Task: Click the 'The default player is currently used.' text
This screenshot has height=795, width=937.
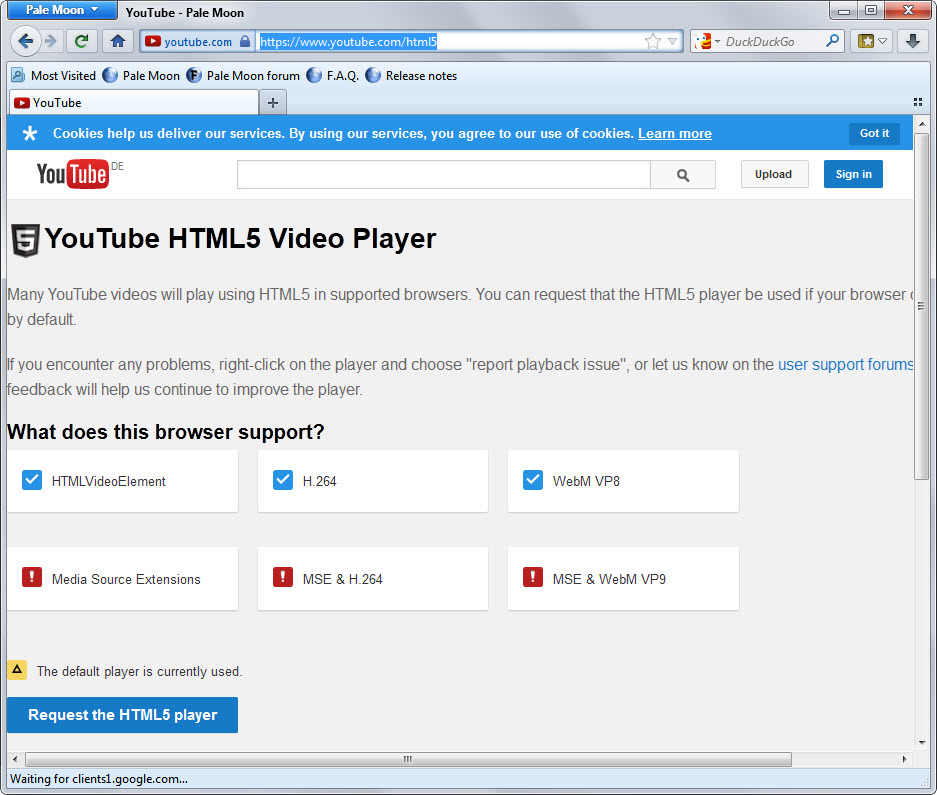Action: [139, 671]
